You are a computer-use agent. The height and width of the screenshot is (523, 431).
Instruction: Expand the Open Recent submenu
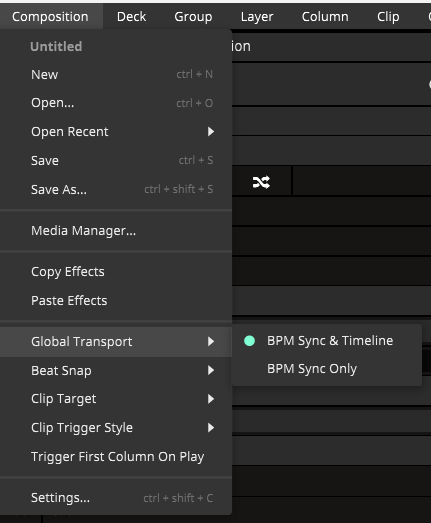116,132
